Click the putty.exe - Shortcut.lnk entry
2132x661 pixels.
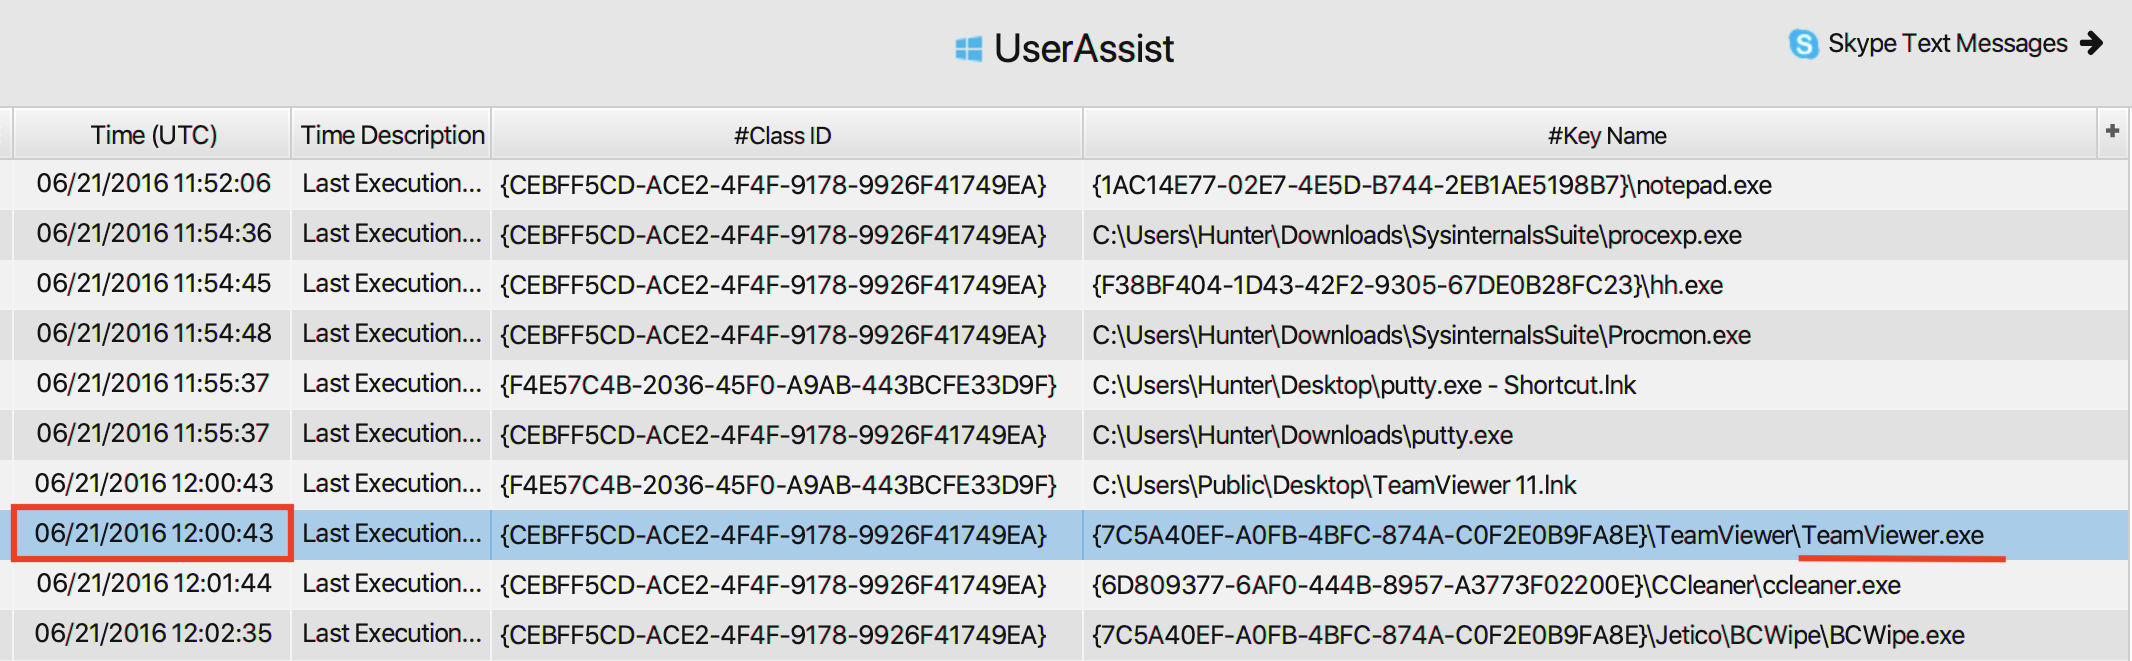1363,385
